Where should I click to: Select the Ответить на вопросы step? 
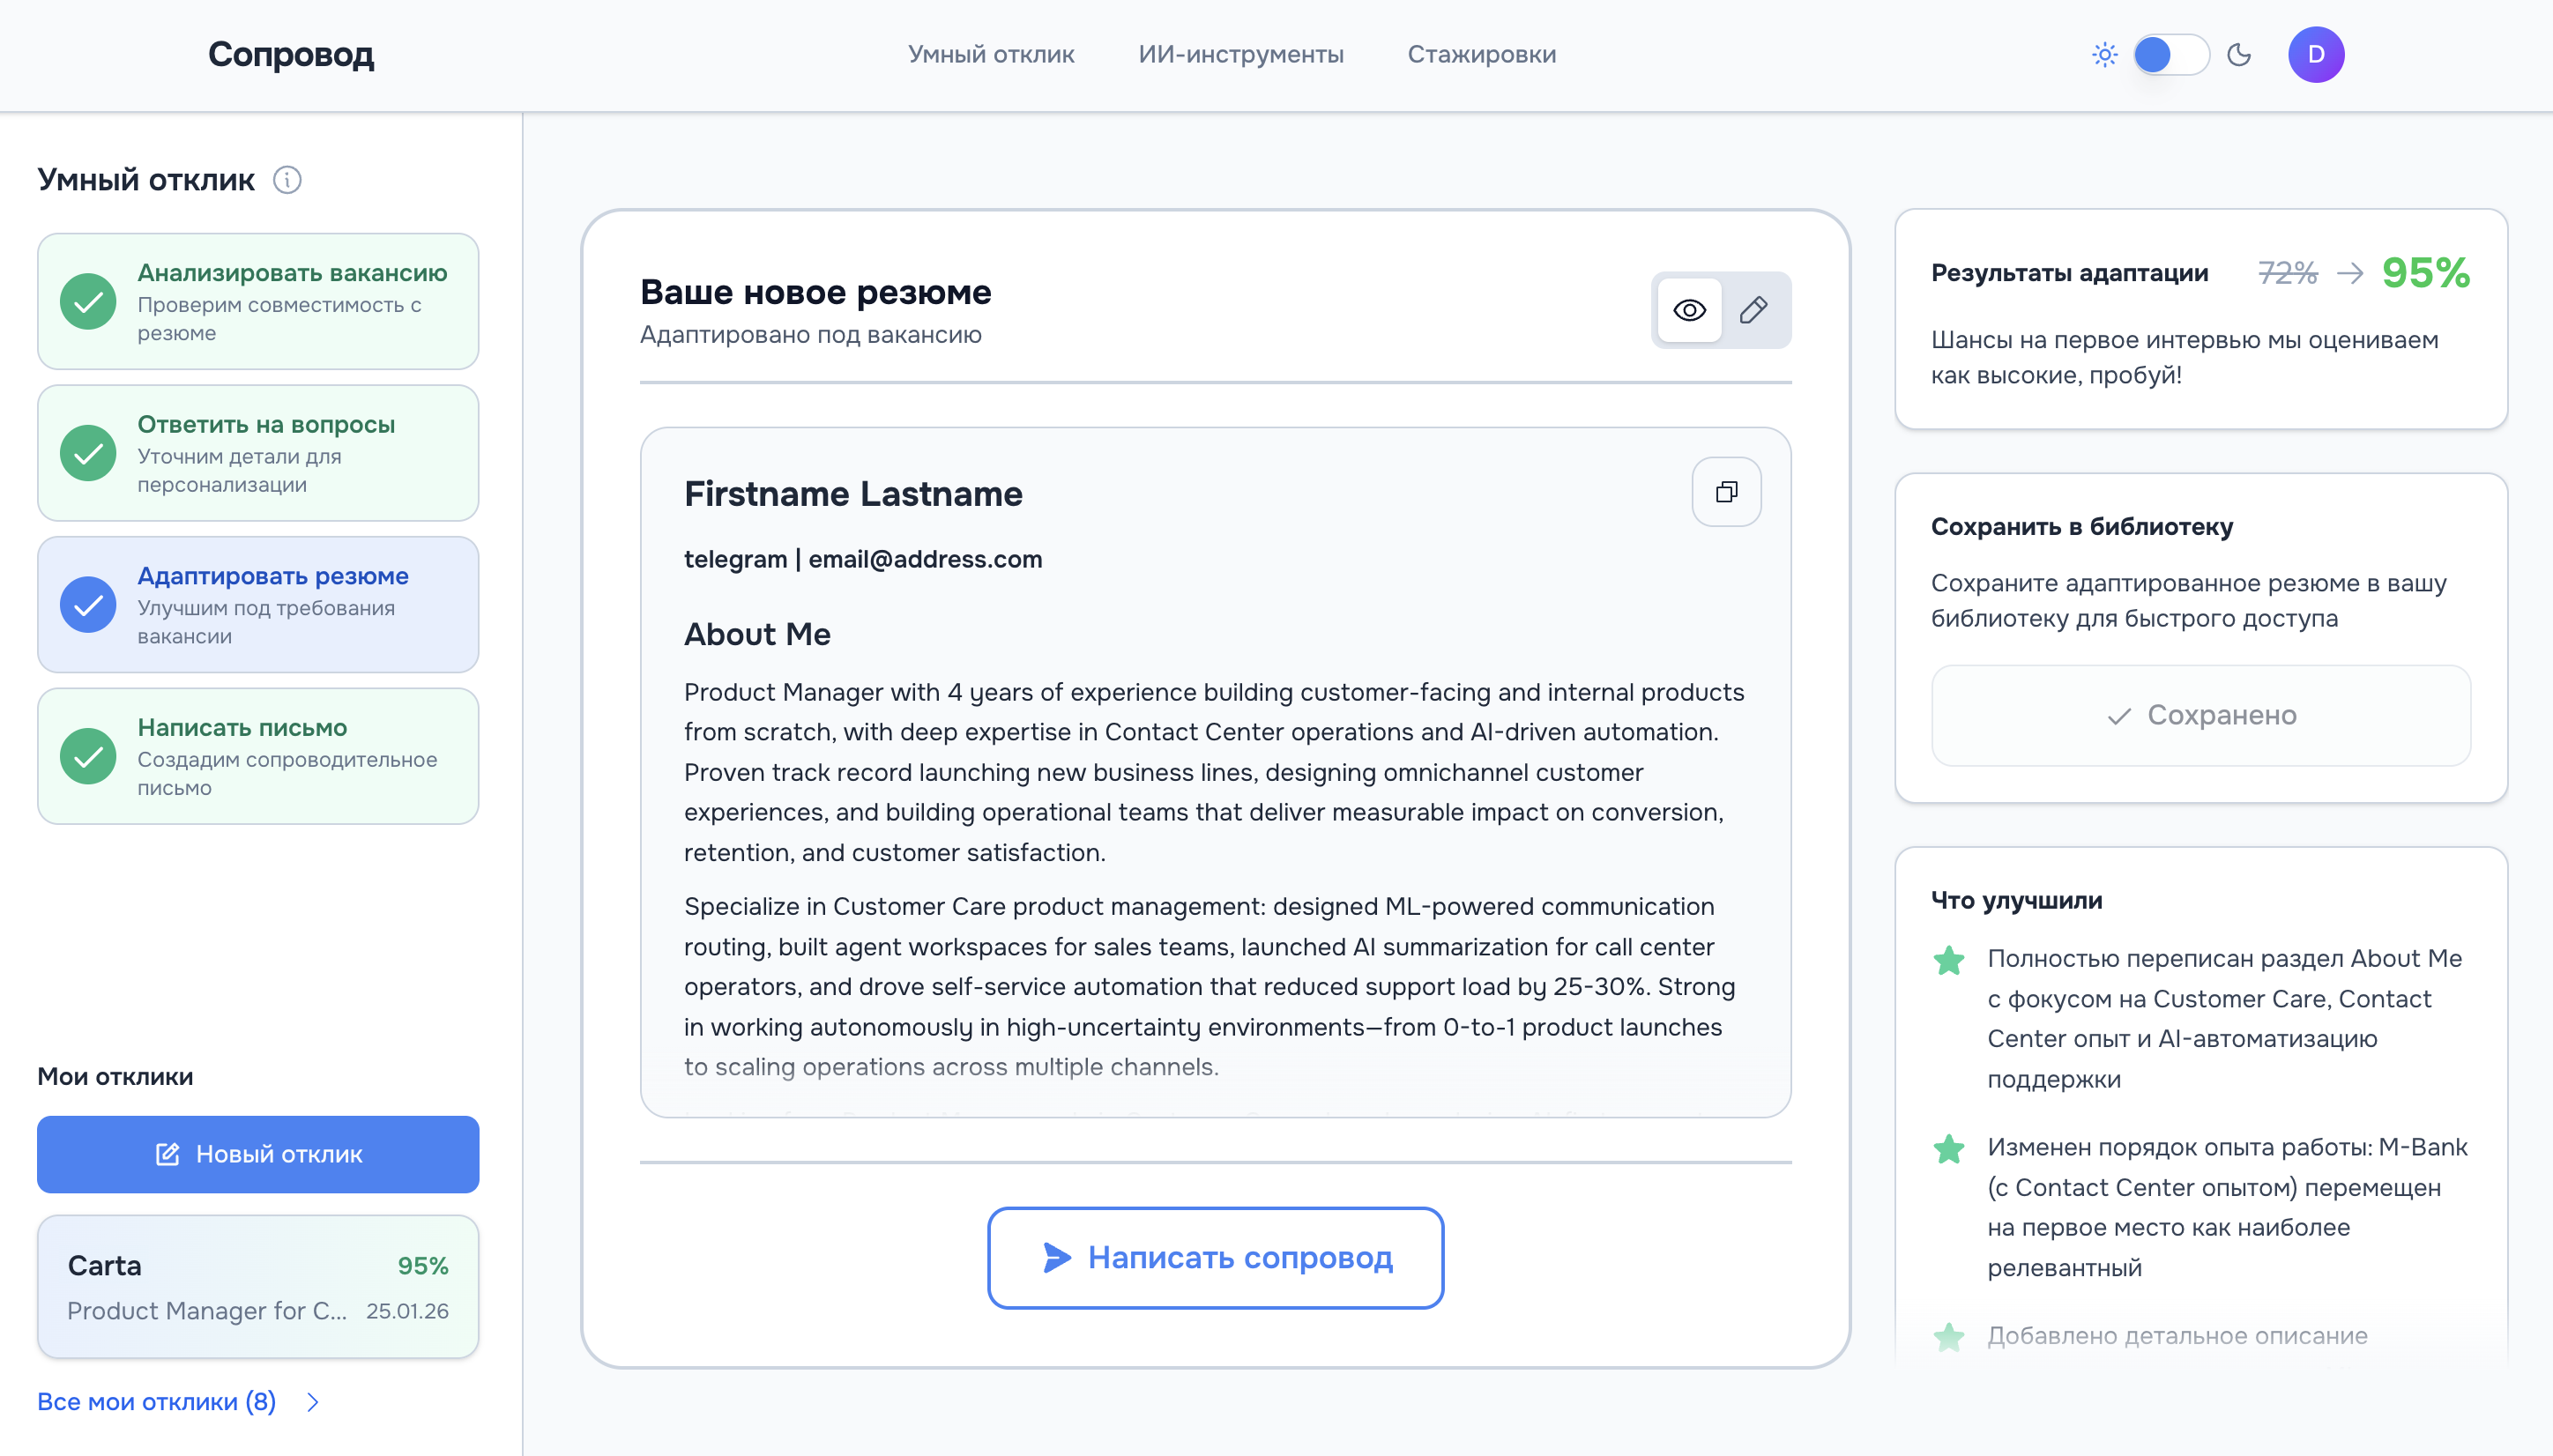click(x=258, y=453)
